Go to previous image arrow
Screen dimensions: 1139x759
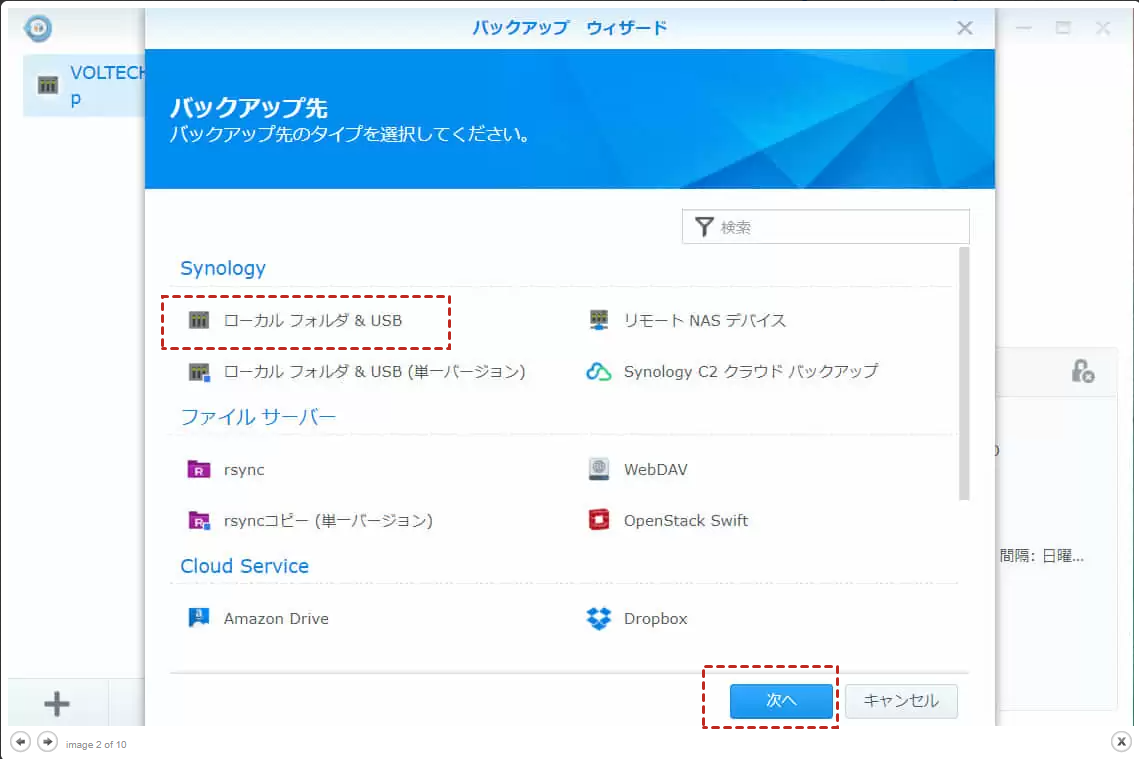[x=21, y=742]
